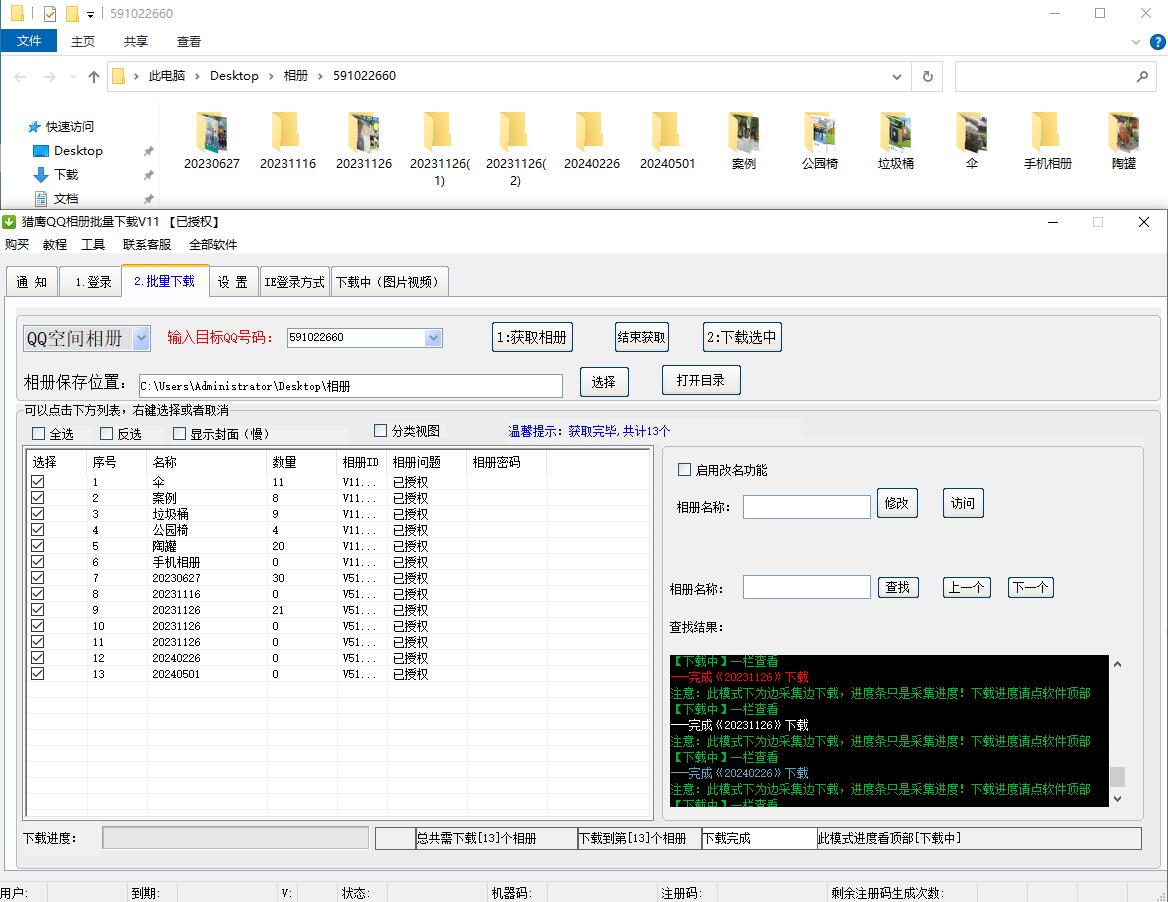This screenshot has height=902, width=1168.
Task: Click 1:获取相册 button
Action: point(532,337)
